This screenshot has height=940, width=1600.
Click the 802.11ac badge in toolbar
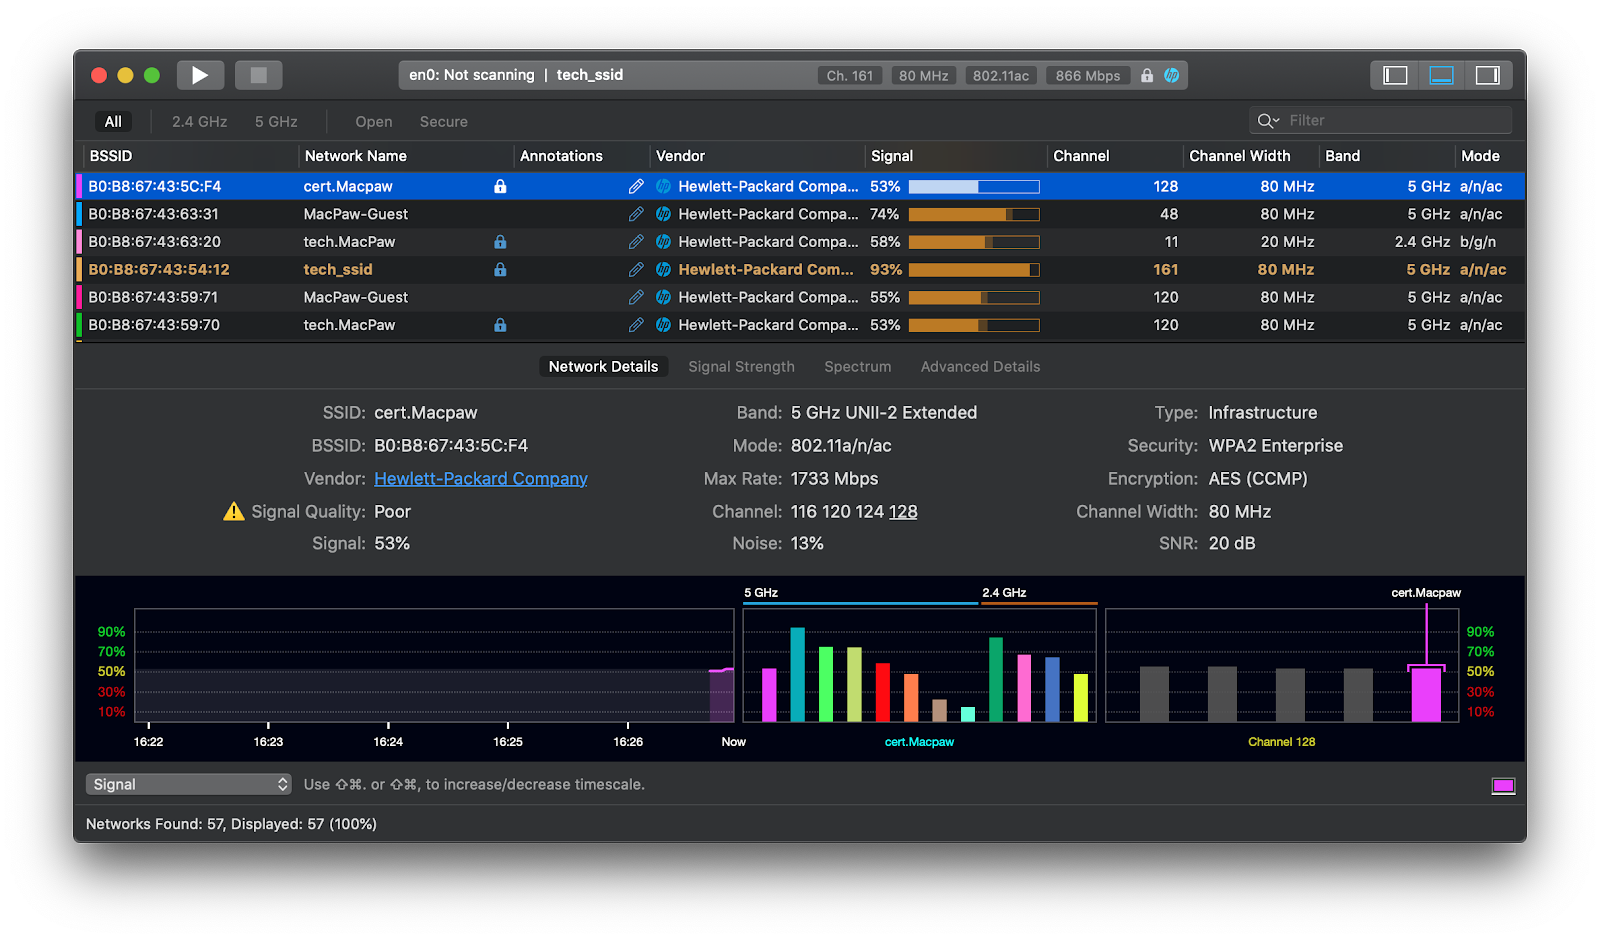[1001, 76]
